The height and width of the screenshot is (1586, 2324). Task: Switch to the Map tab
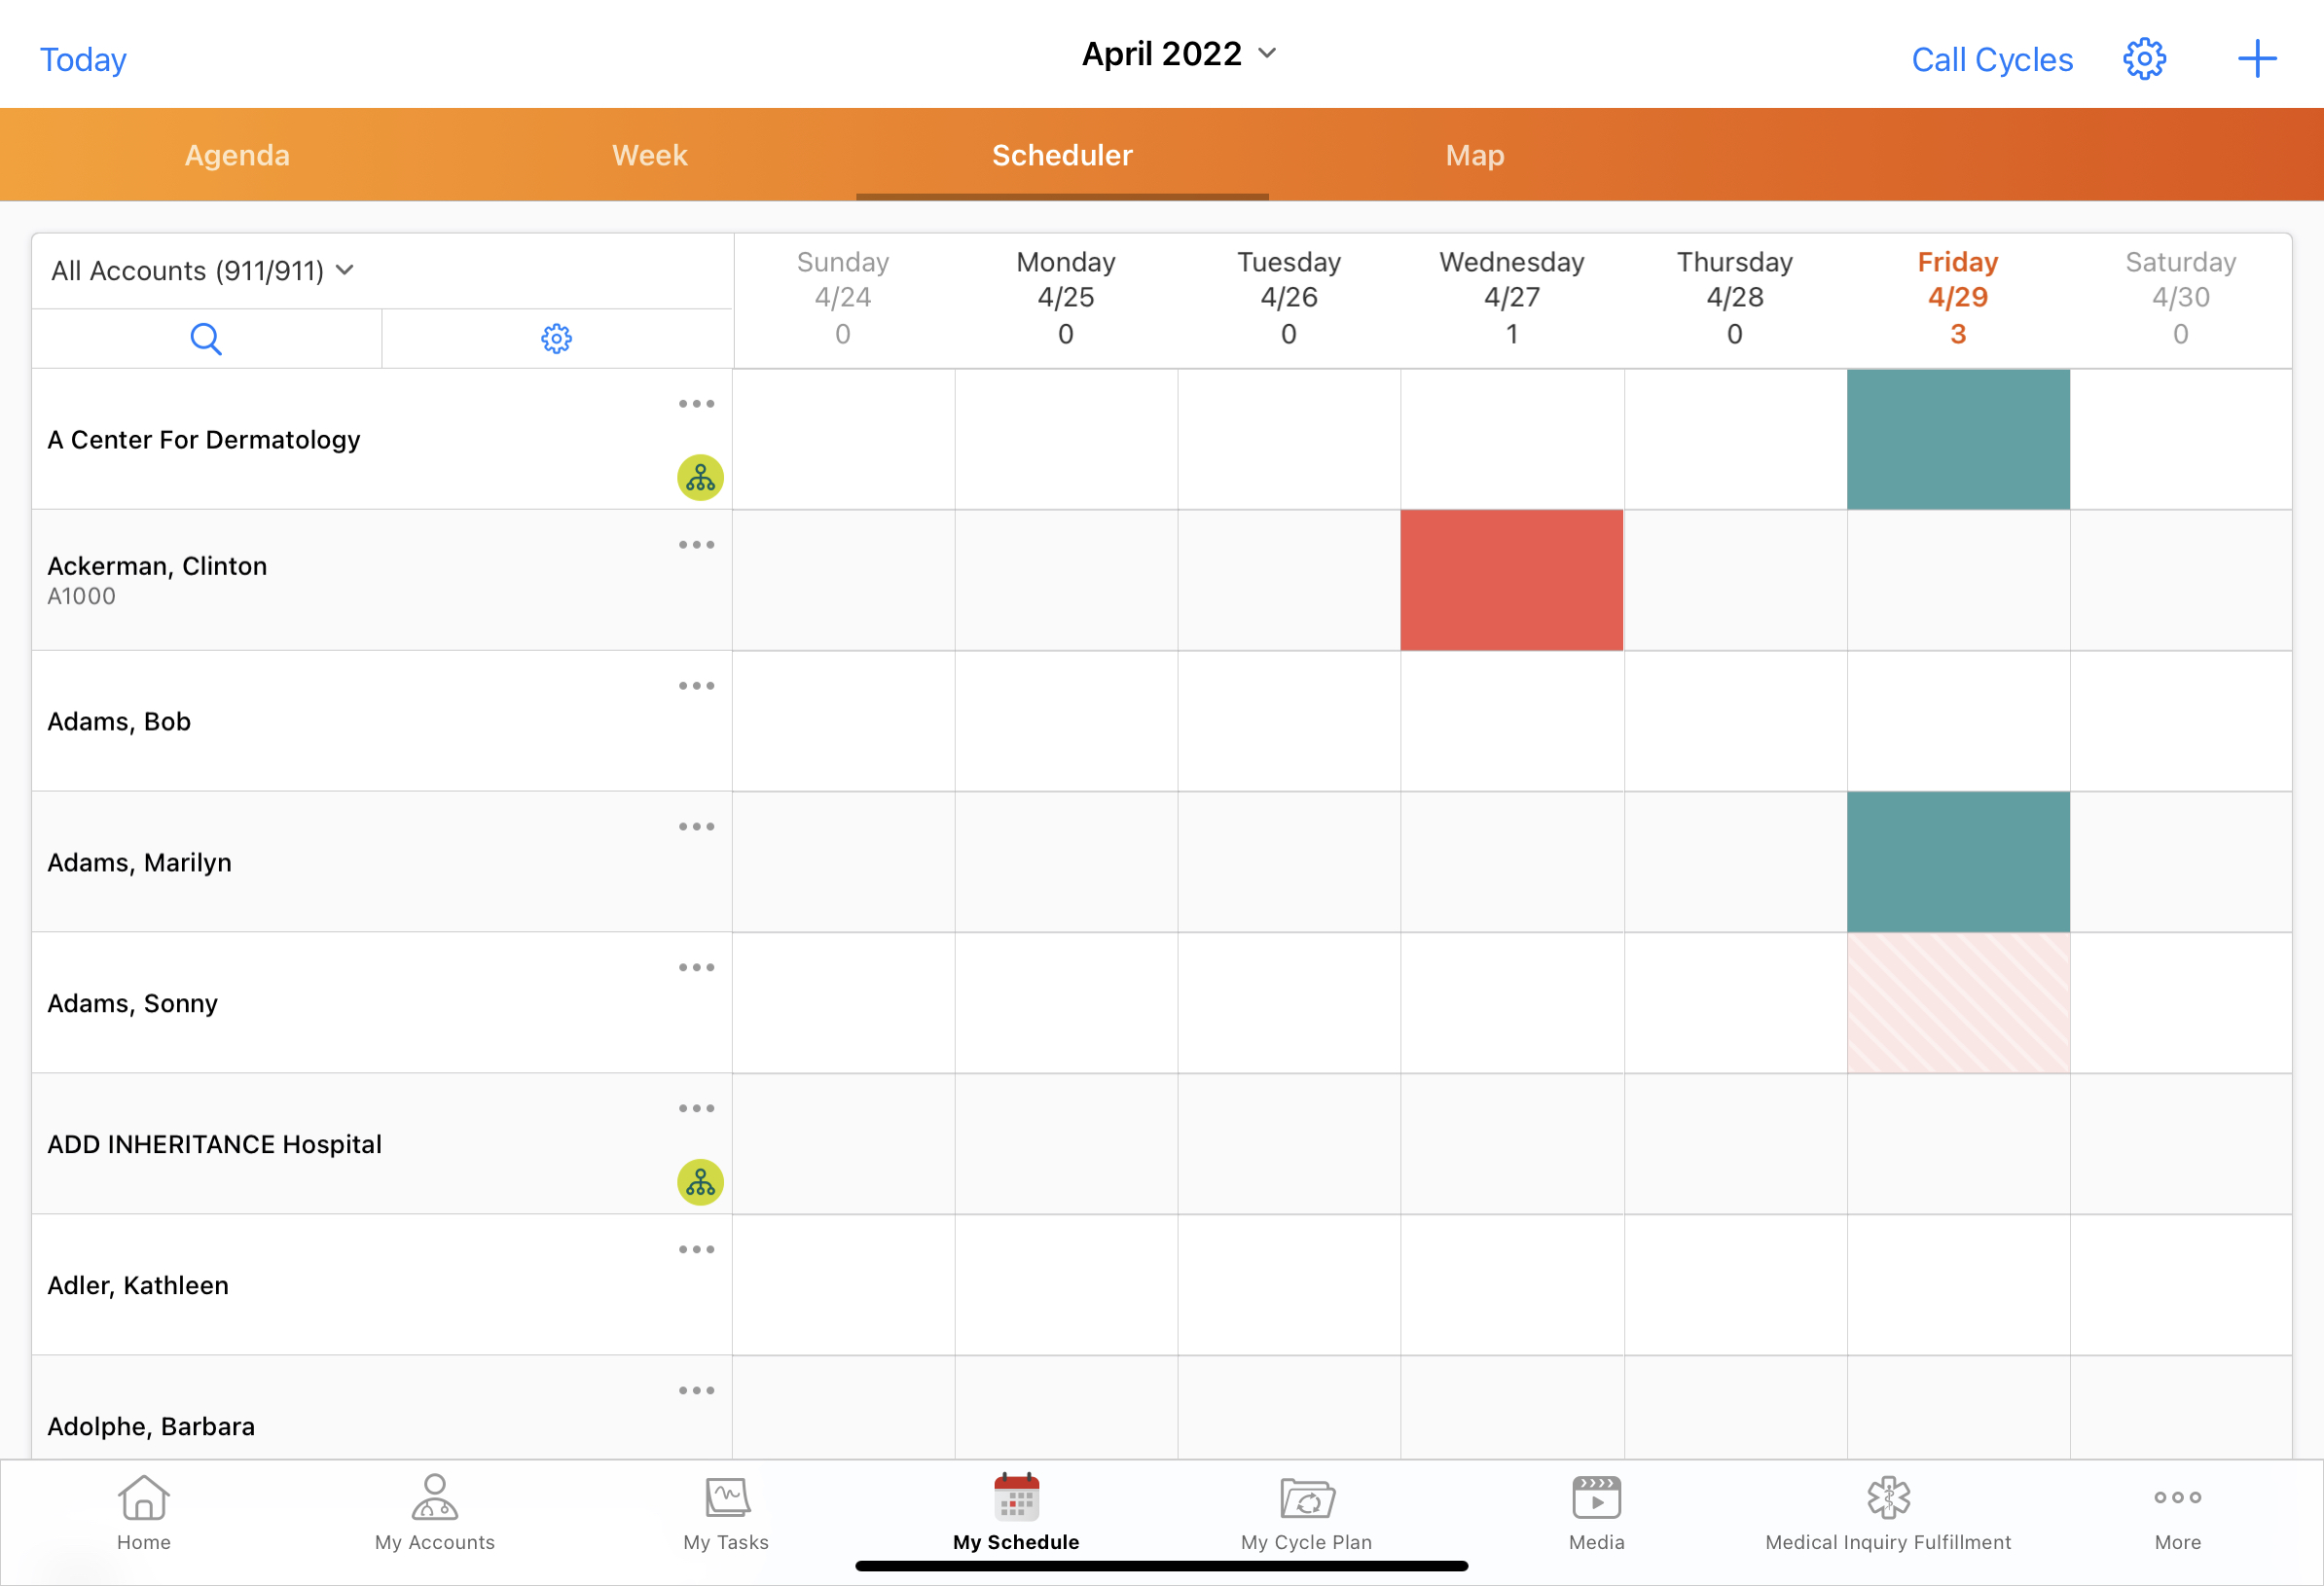point(1474,155)
